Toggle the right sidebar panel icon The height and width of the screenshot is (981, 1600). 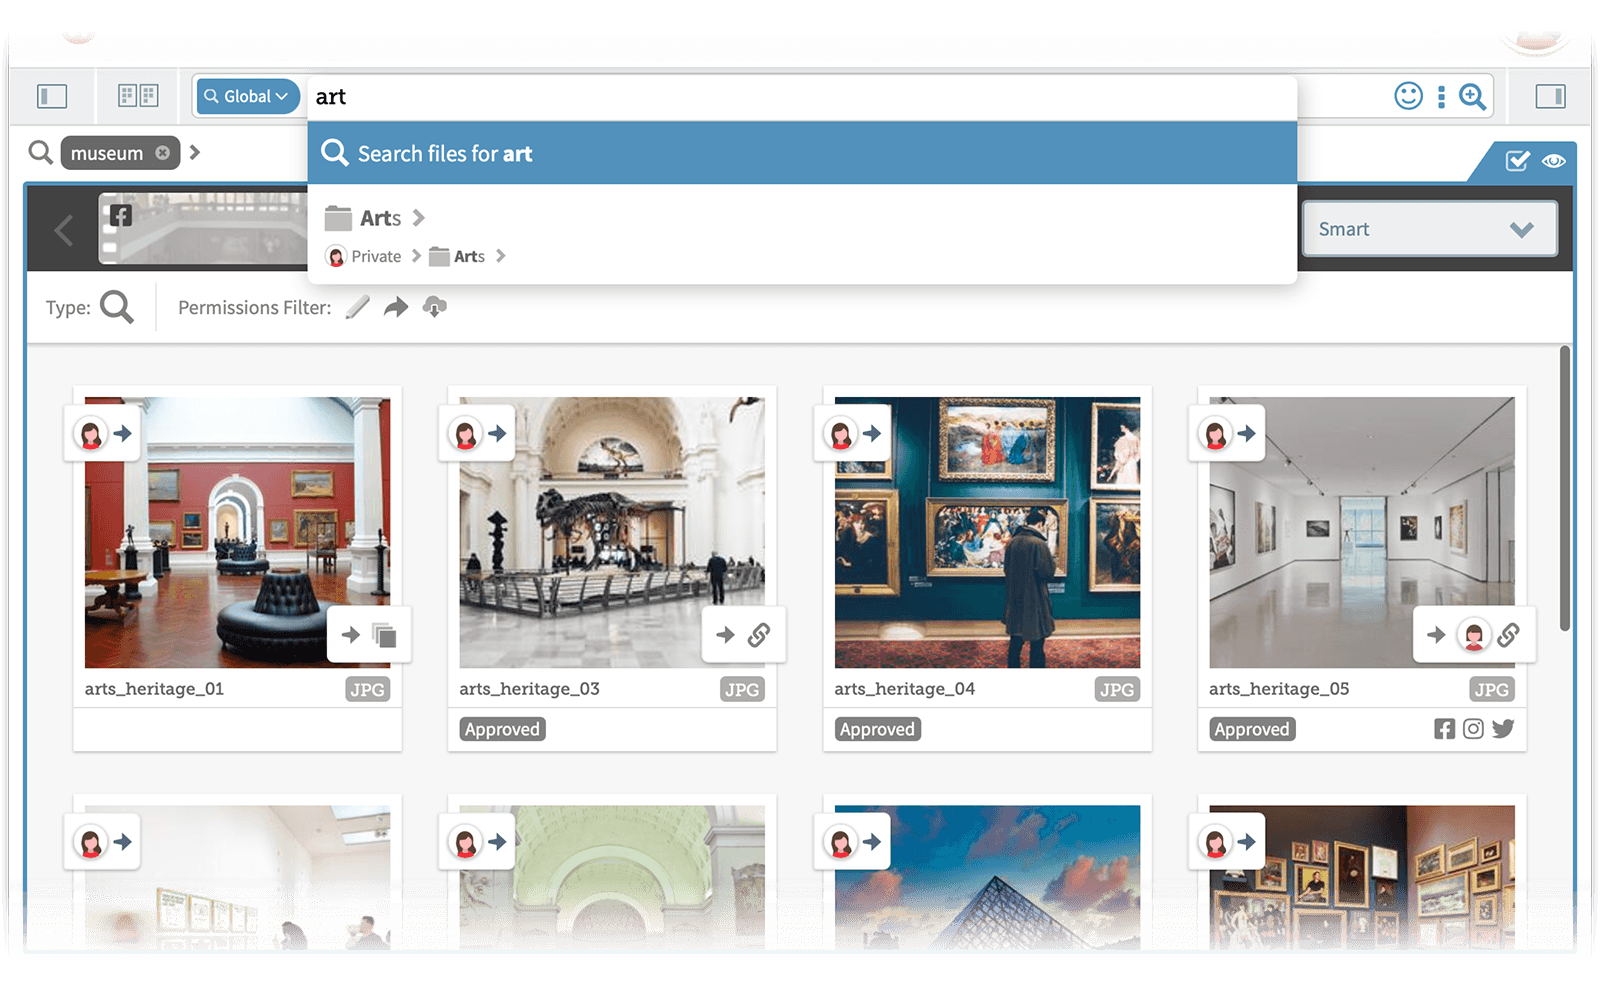pyautogui.click(x=1550, y=96)
